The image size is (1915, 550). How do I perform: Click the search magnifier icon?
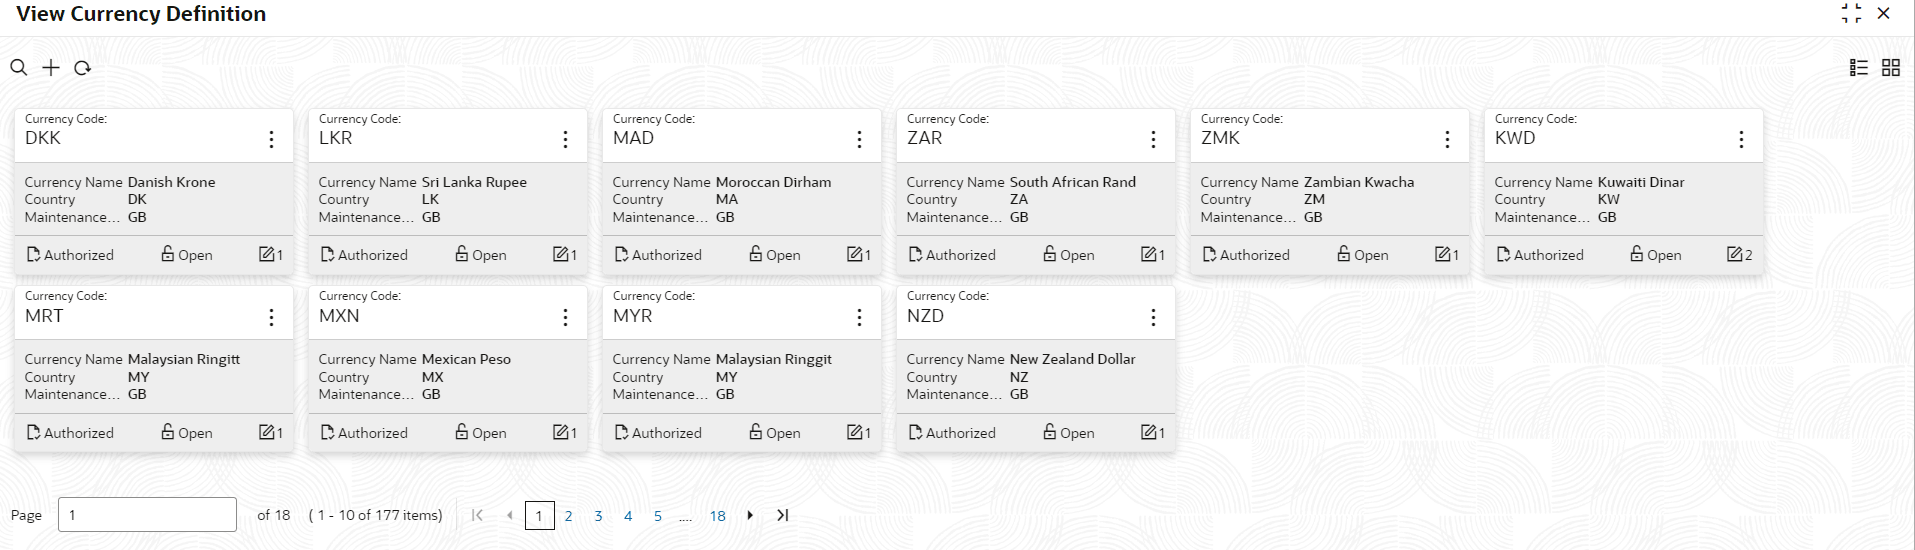pos(19,68)
